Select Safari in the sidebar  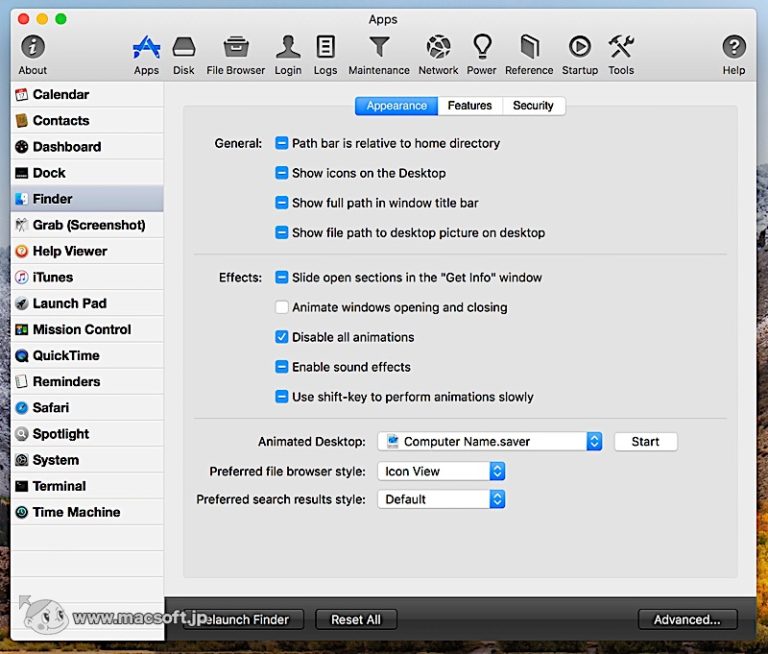click(x=87, y=408)
